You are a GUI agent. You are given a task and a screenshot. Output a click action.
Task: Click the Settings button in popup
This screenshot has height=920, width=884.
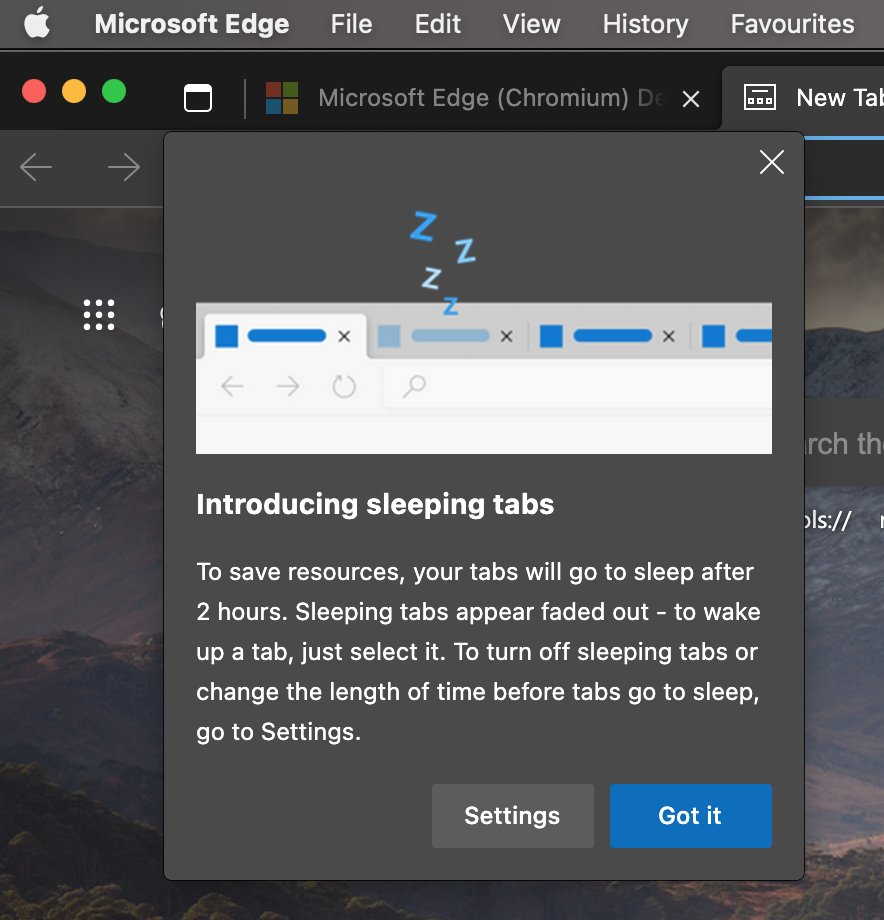point(513,816)
